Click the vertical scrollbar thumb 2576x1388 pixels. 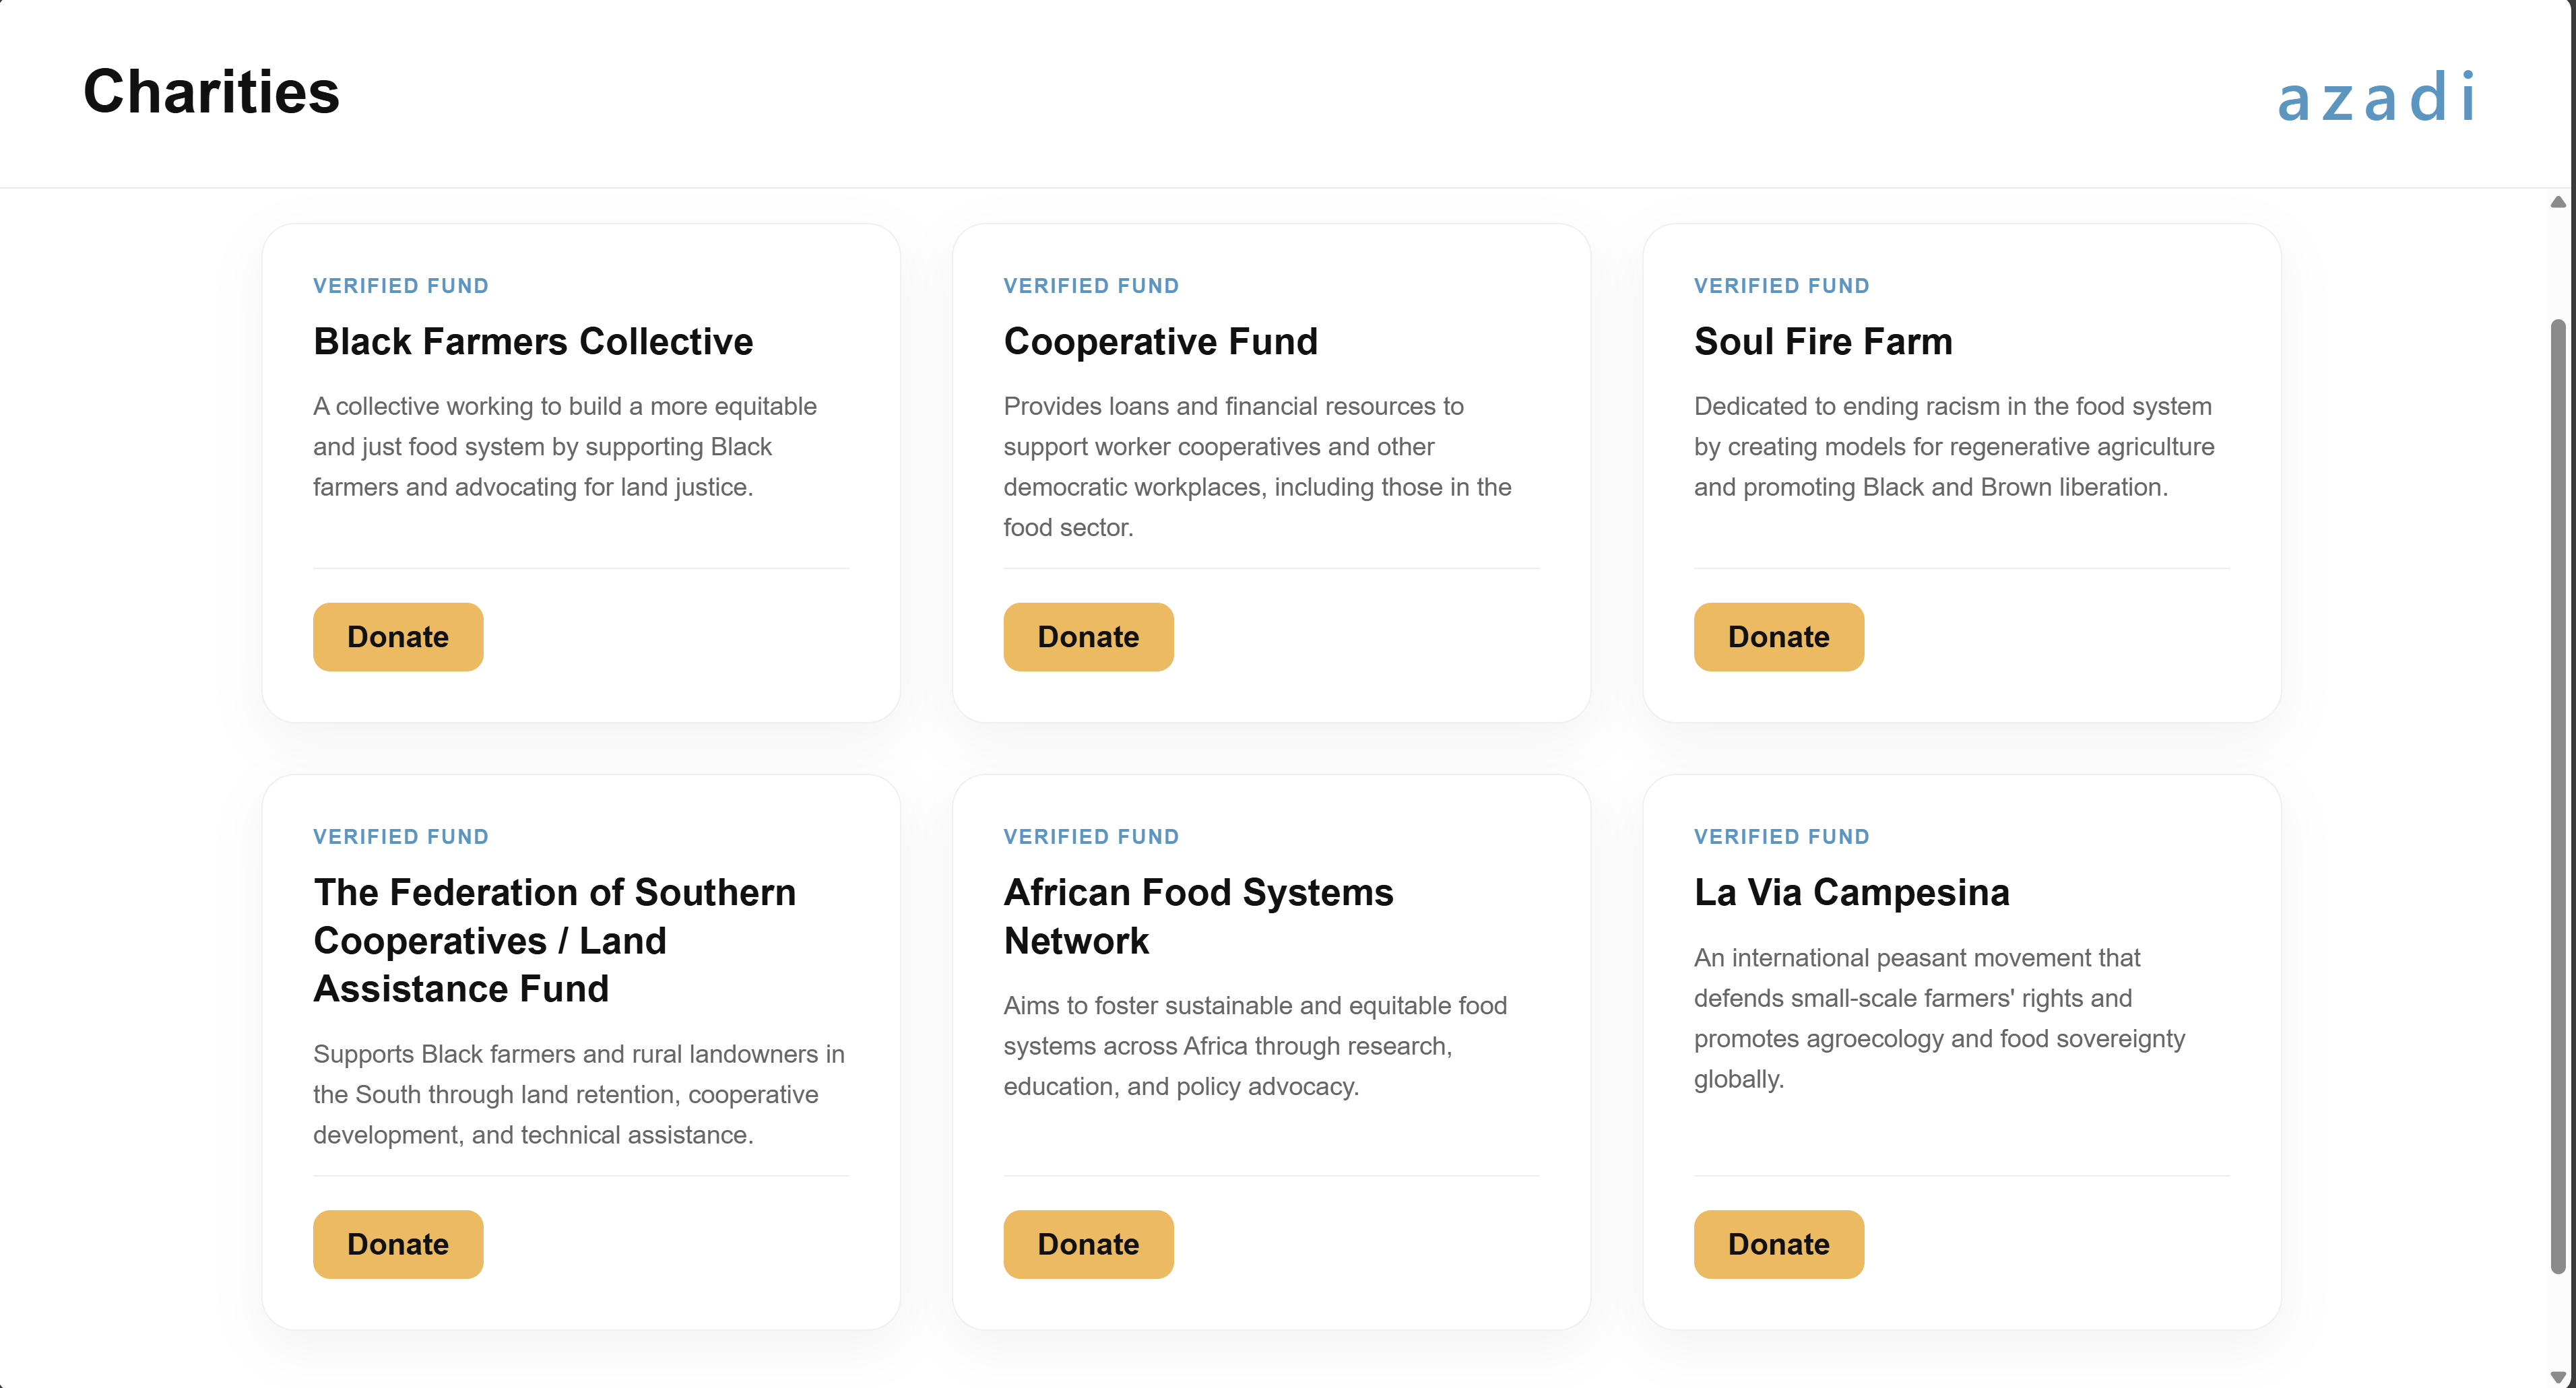(2557, 795)
